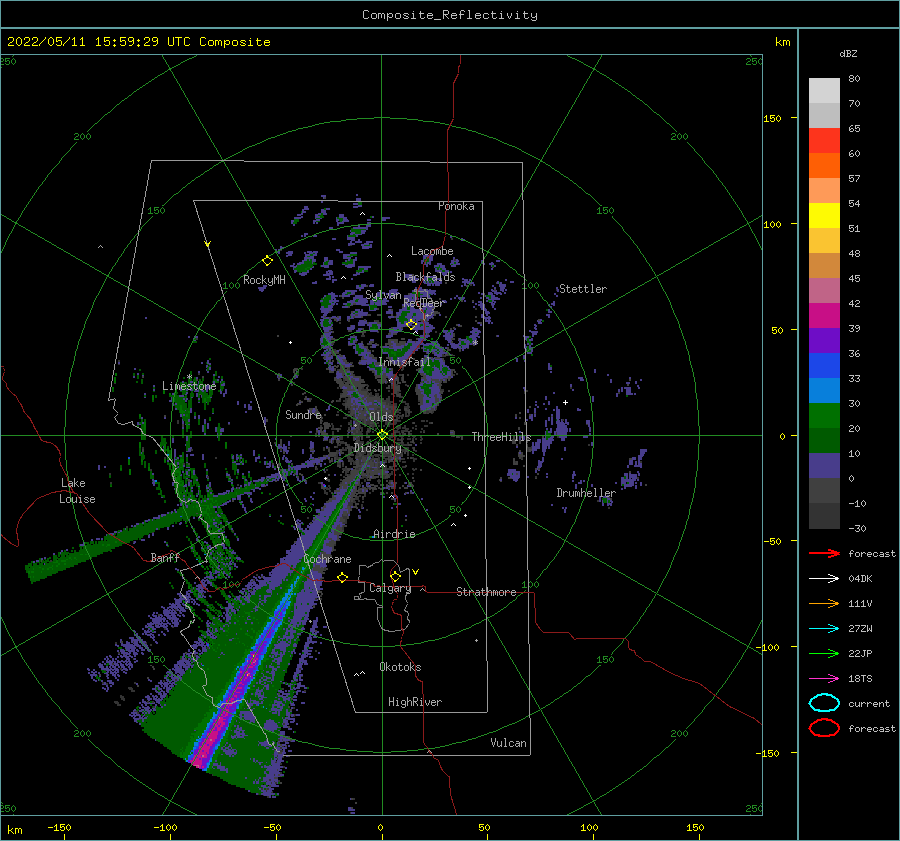
Task: Pick the magenta swatch between 42 and 39 dBZ
Action: pyautogui.click(x=824, y=316)
